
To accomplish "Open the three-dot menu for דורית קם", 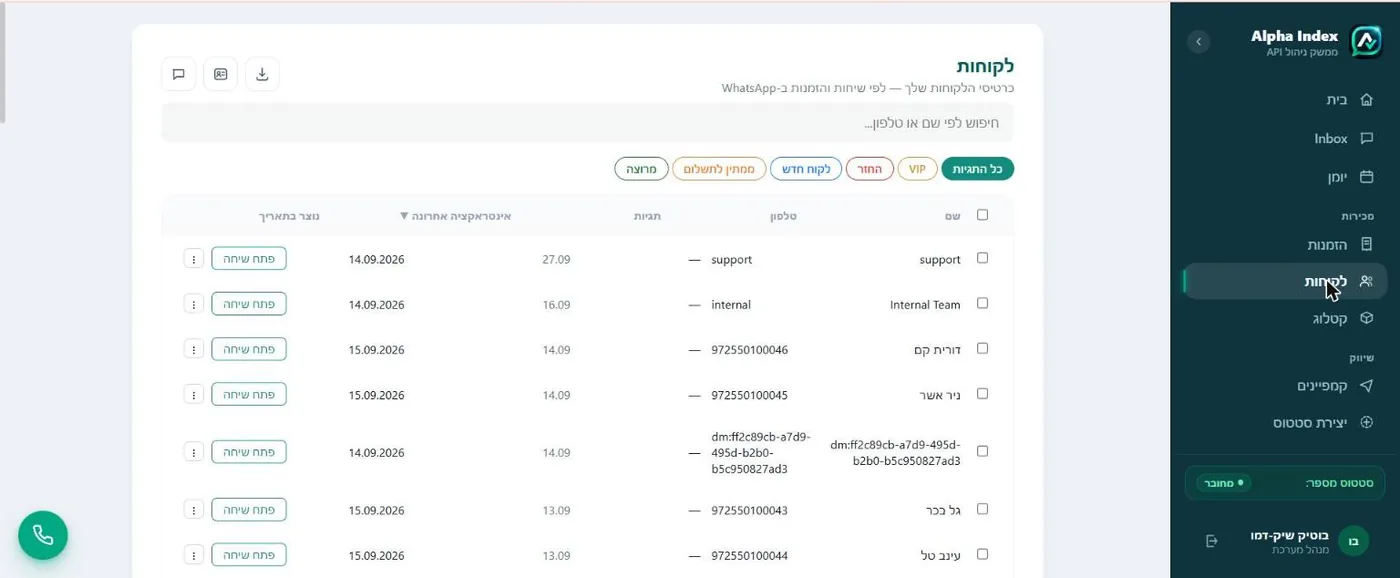I will 194,349.
